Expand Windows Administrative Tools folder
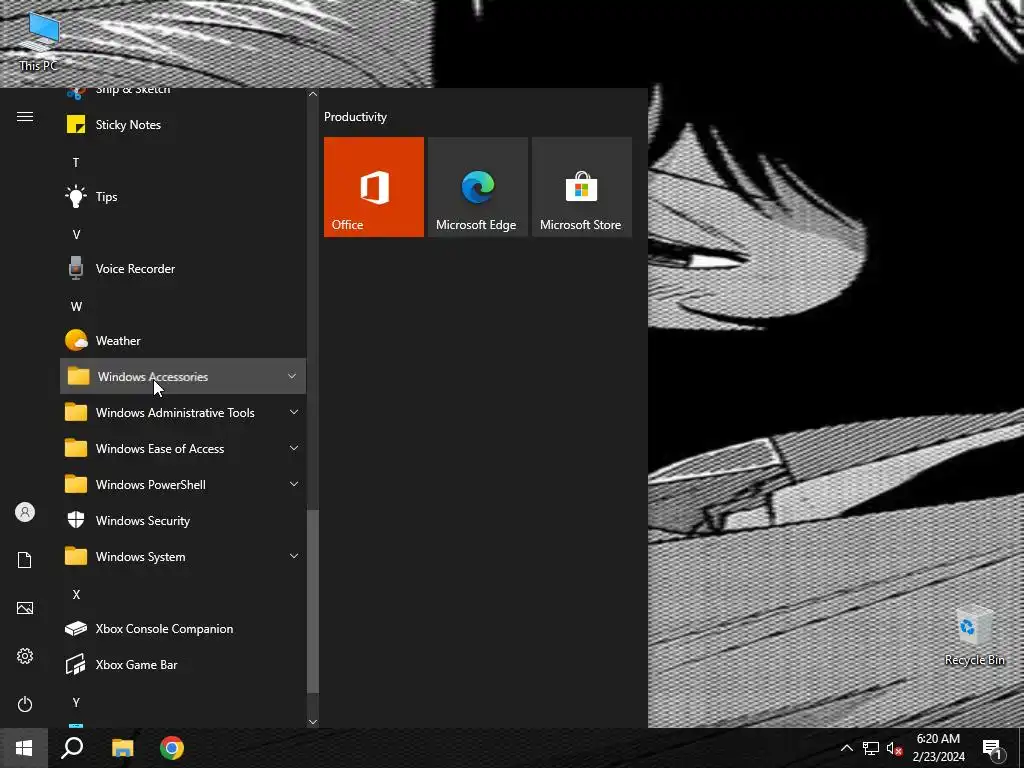The image size is (1024, 768). click(x=183, y=412)
